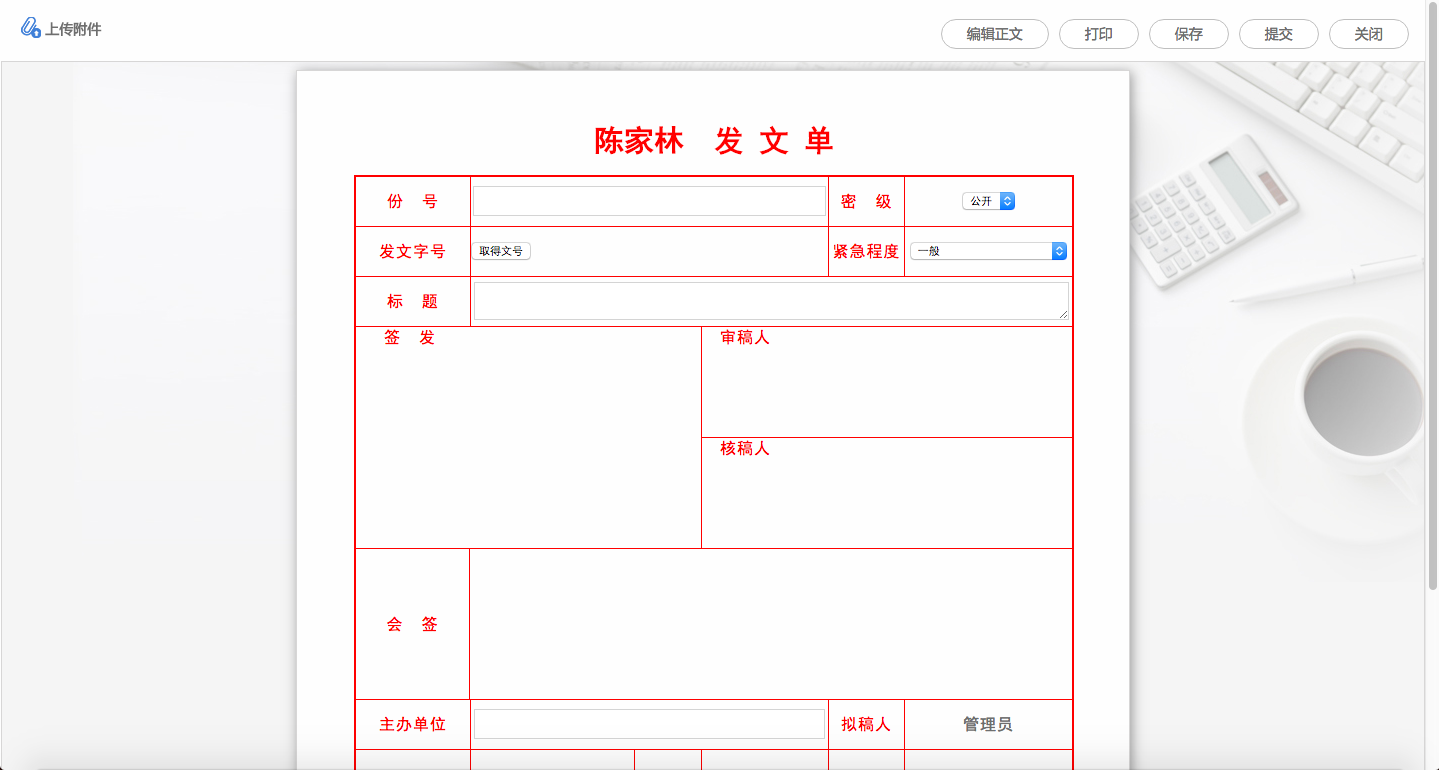Click the 主办单位 input box

pos(649,724)
